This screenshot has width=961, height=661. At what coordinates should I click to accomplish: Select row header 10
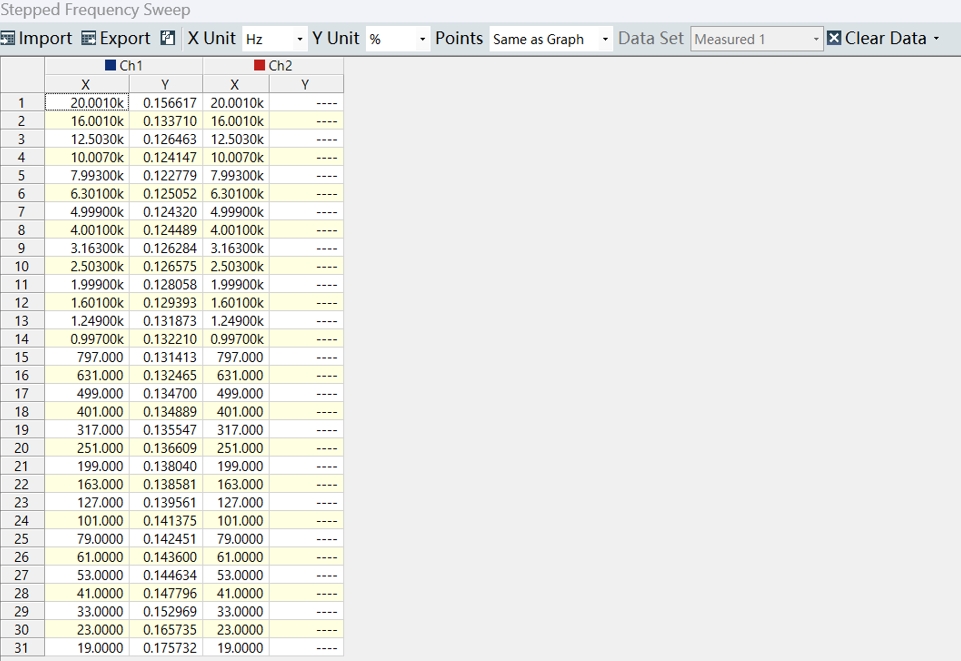tap(22, 266)
